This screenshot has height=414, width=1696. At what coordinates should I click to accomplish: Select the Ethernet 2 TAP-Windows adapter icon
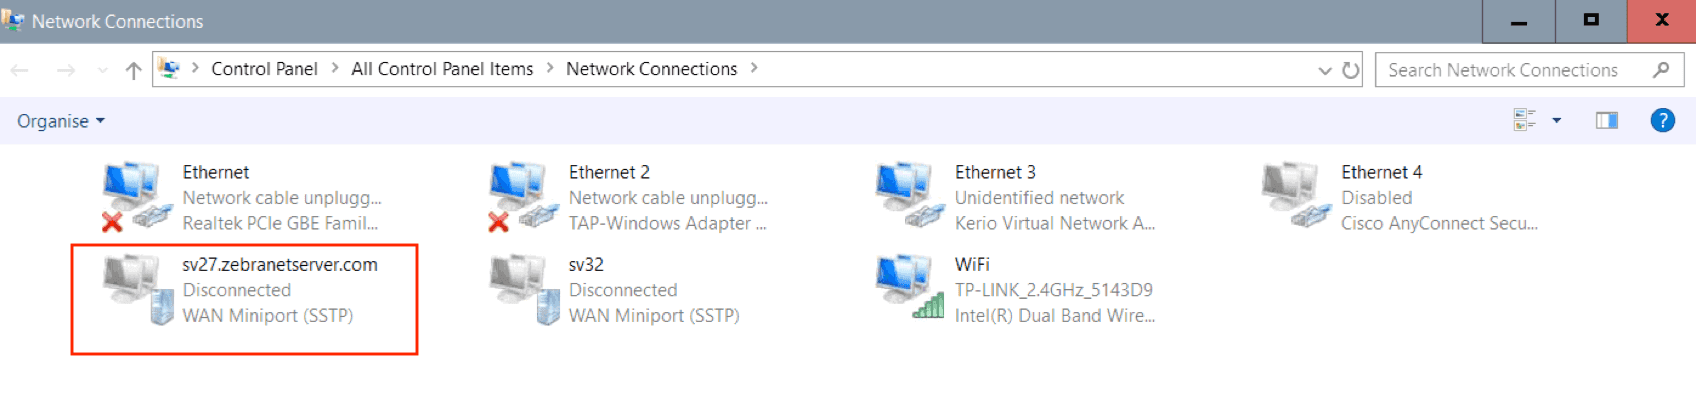tap(518, 195)
